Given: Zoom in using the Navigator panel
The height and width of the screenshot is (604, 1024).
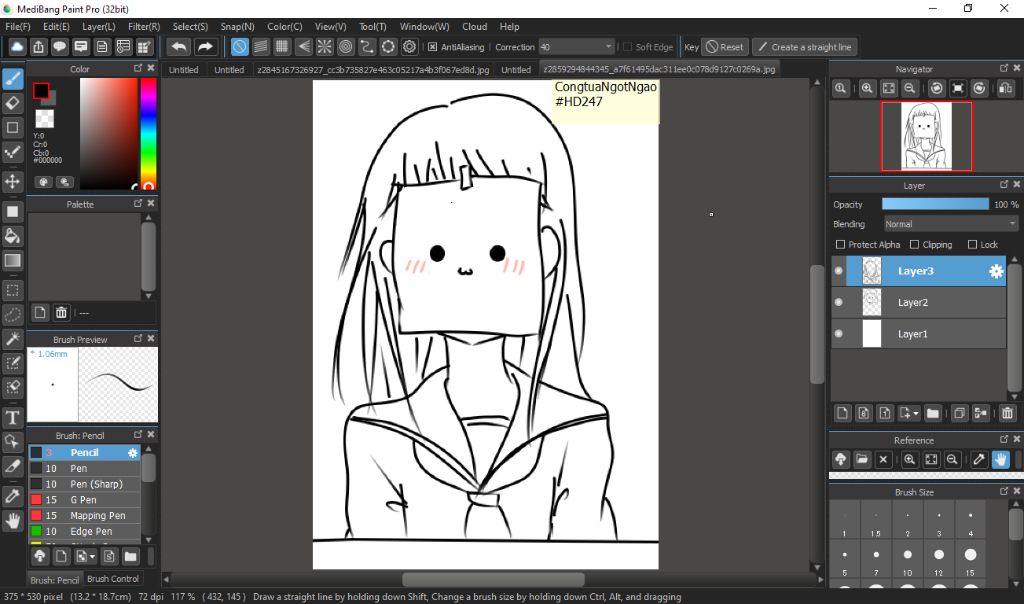Looking at the screenshot, I should pyautogui.click(x=867, y=88).
